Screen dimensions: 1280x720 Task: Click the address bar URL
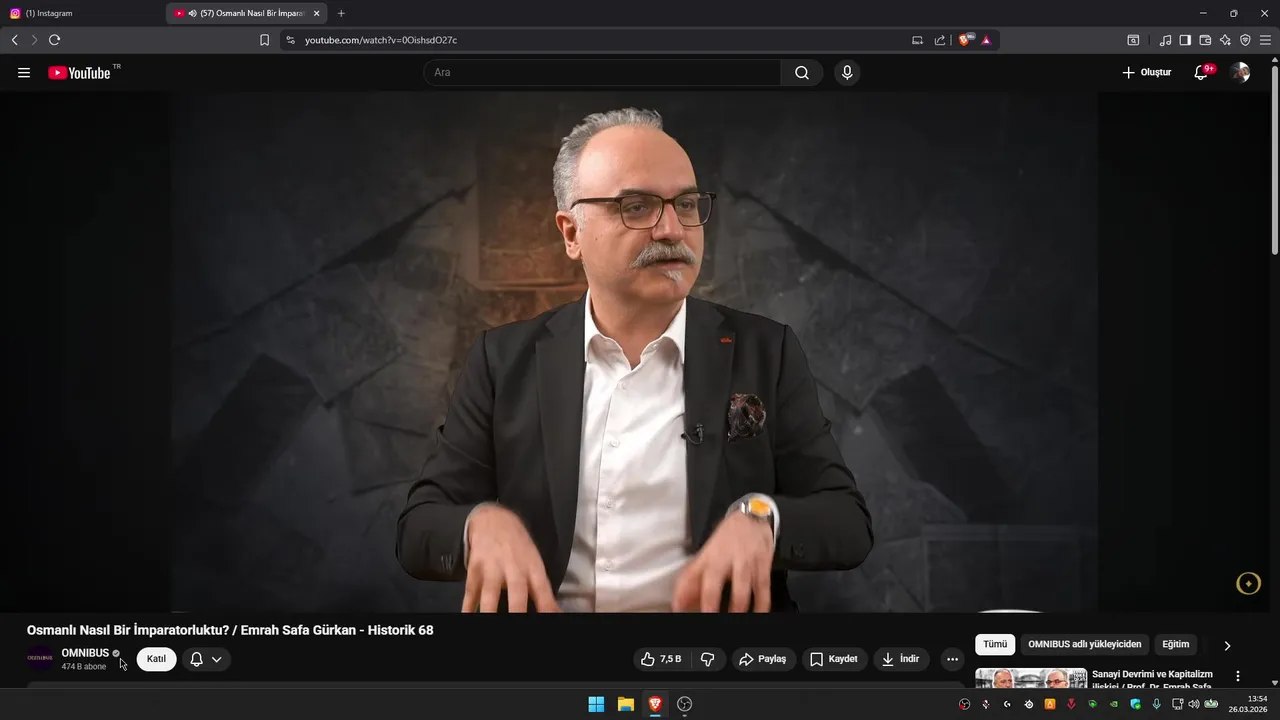click(x=381, y=40)
